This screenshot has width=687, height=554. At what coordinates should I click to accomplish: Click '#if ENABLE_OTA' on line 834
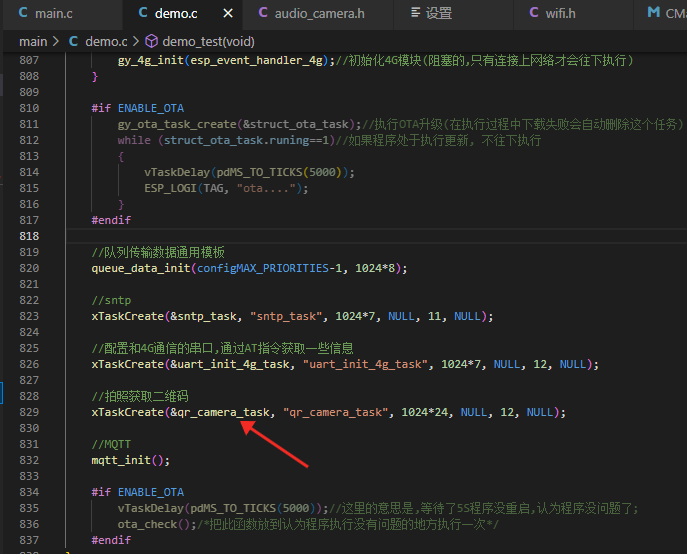tap(138, 492)
